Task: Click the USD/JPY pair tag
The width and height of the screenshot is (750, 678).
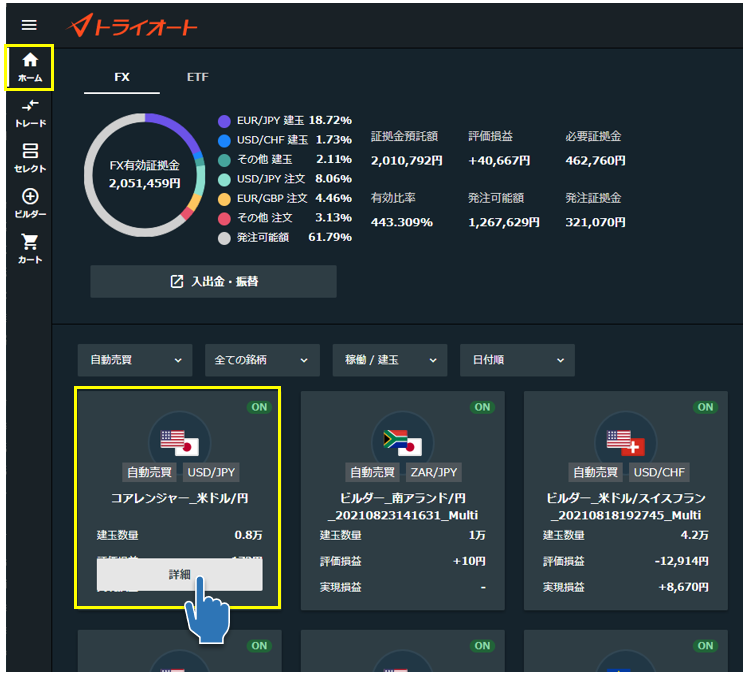Action: point(211,472)
